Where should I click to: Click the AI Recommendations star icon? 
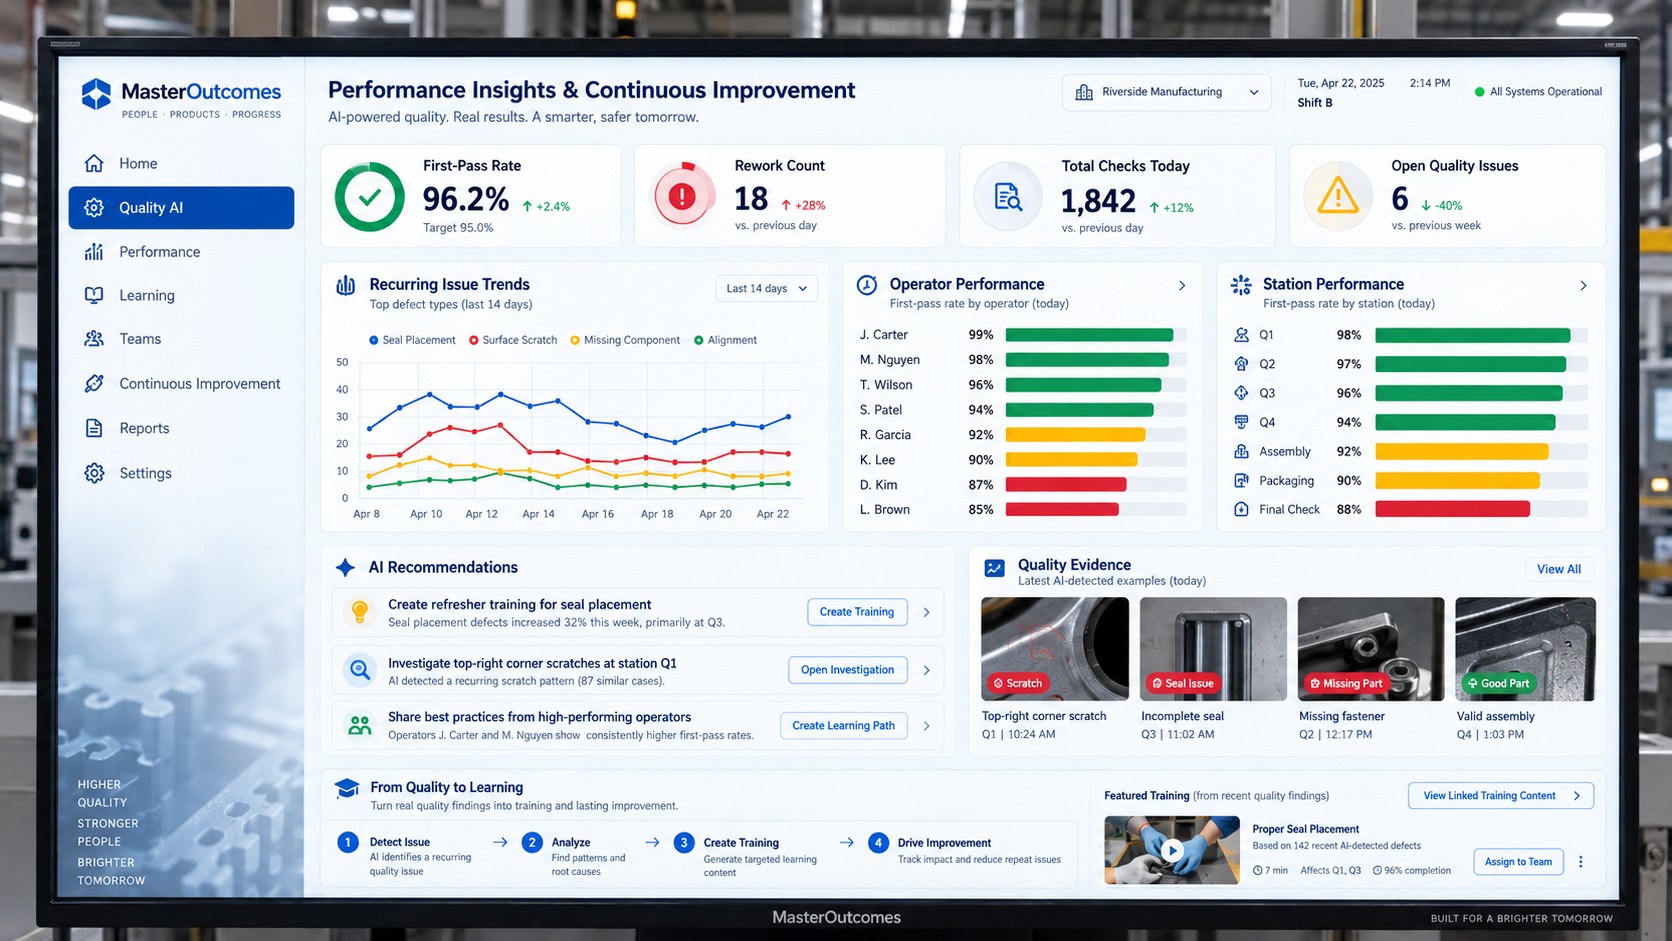[345, 568]
